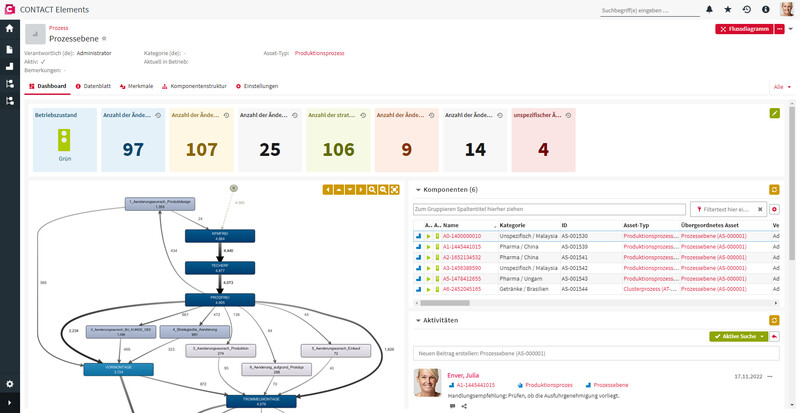The width and height of the screenshot is (800, 413).
Task: Switch to the Dashboard tab
Action: (x=47, y=86)
